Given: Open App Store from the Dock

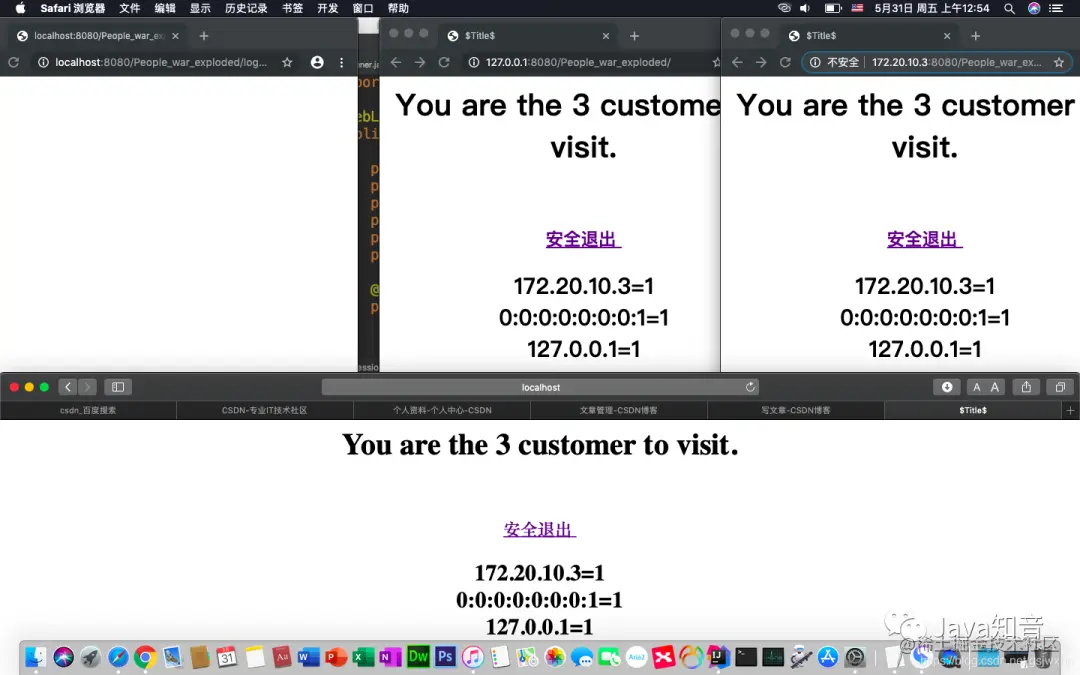Looking at the screenshot, I should click(x=828, y=657).
